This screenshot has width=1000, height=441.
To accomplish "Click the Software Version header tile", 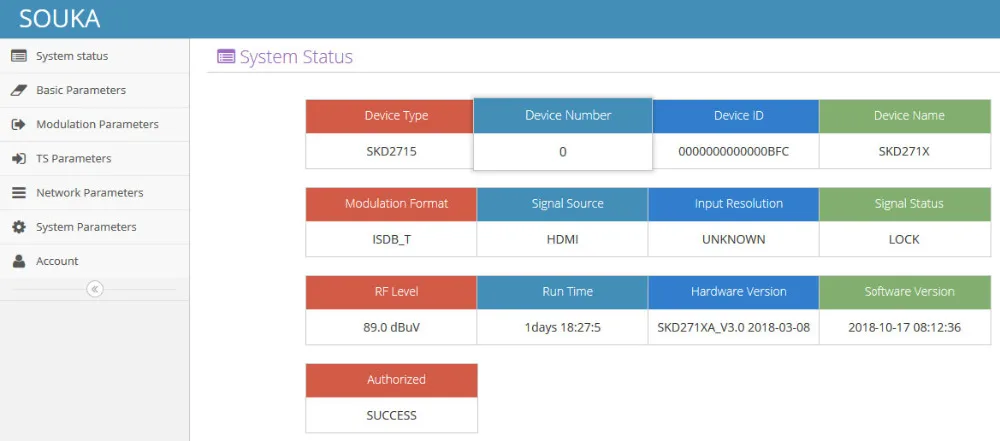I will [x=905, y=292].
